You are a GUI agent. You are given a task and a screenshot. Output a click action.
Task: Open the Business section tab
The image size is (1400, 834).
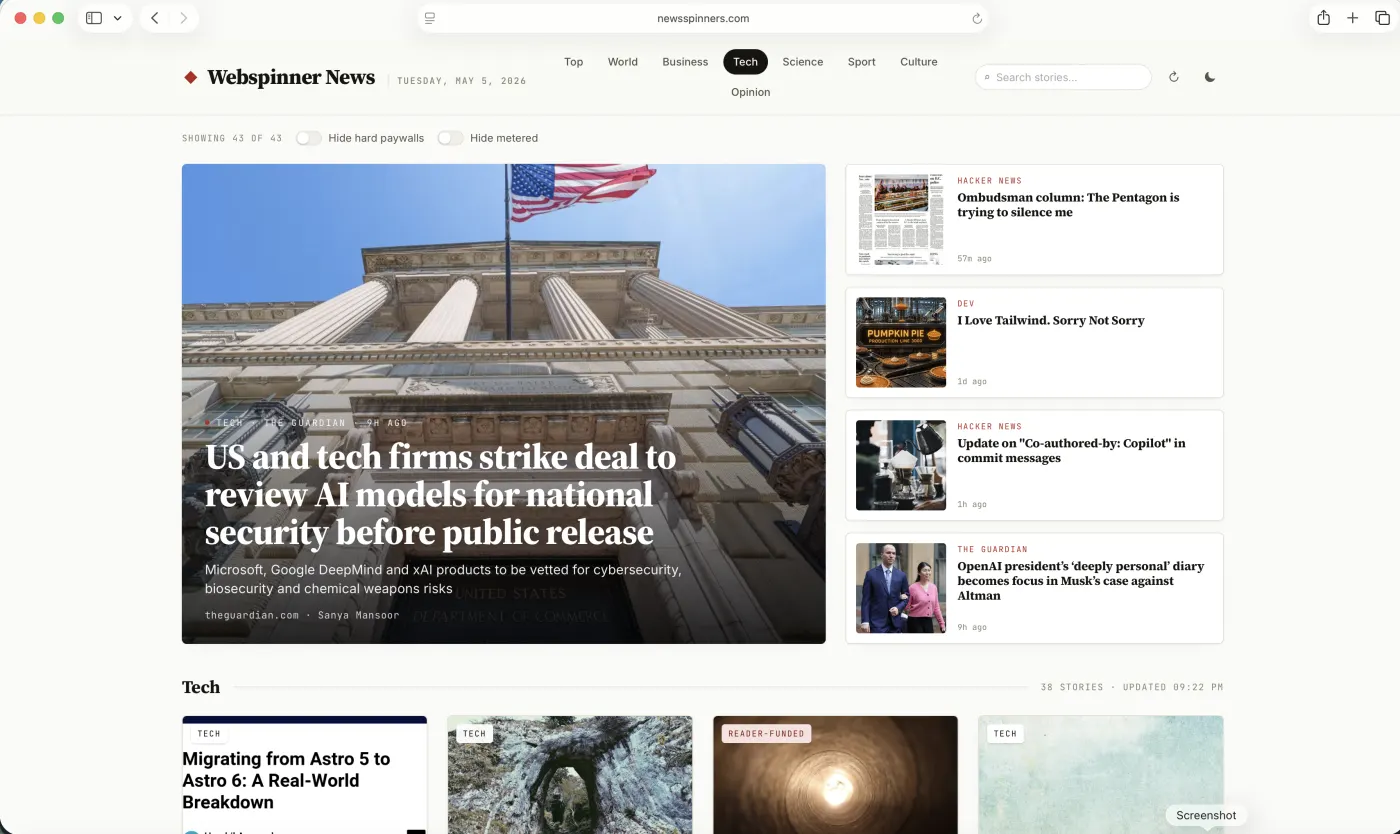[x=685, y=62]
